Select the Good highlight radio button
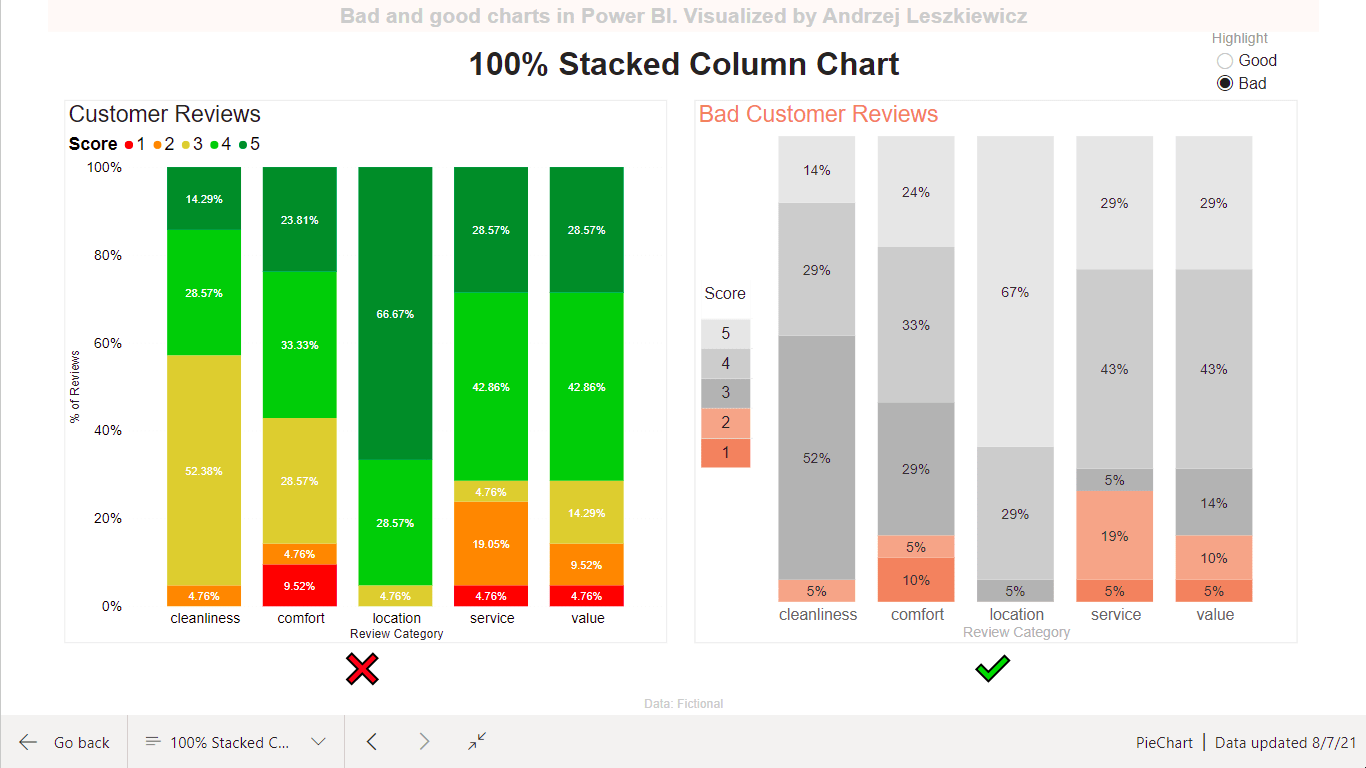Image resolution: width=1366 pixels, height=768 pixels. tap(1225, 61)
